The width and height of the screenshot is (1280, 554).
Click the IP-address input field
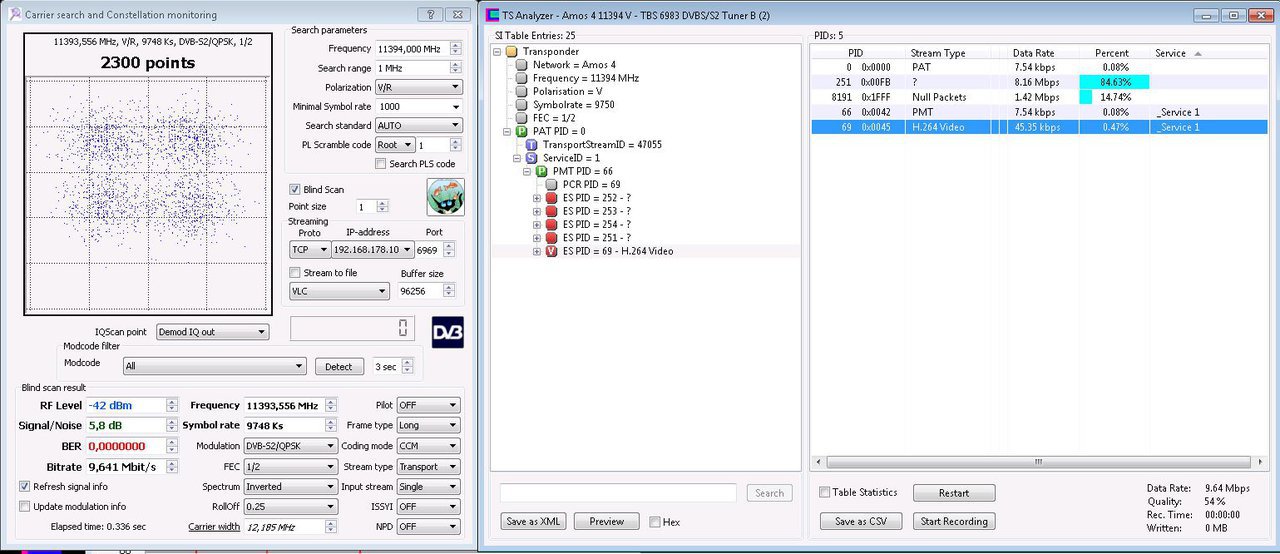(x=372, y=249)
